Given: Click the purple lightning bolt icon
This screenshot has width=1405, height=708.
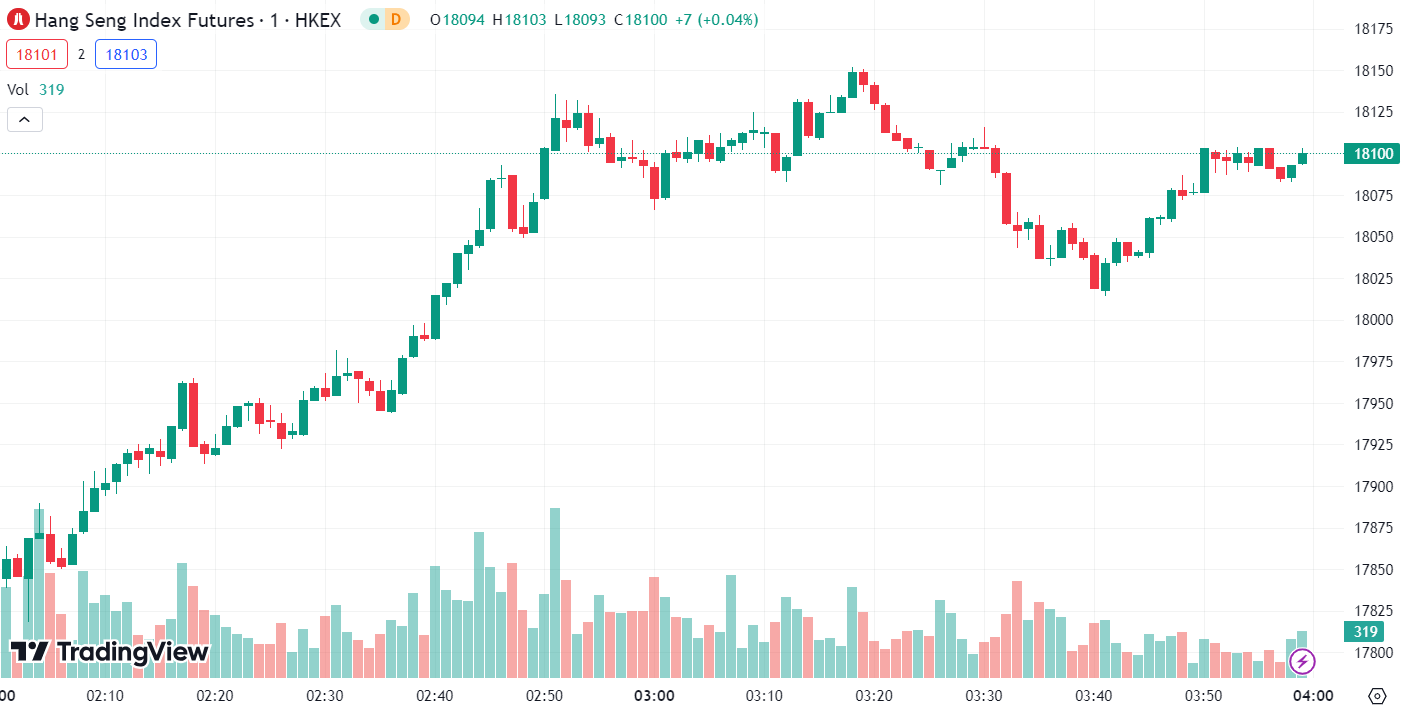Looking at the screenshot, I should coord(1302,661).
